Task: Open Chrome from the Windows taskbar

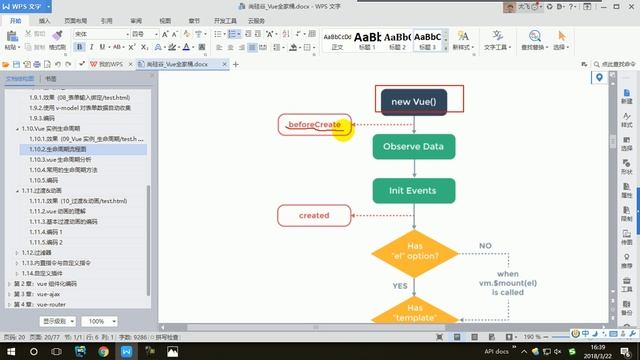Action: (x=103, y=351)
